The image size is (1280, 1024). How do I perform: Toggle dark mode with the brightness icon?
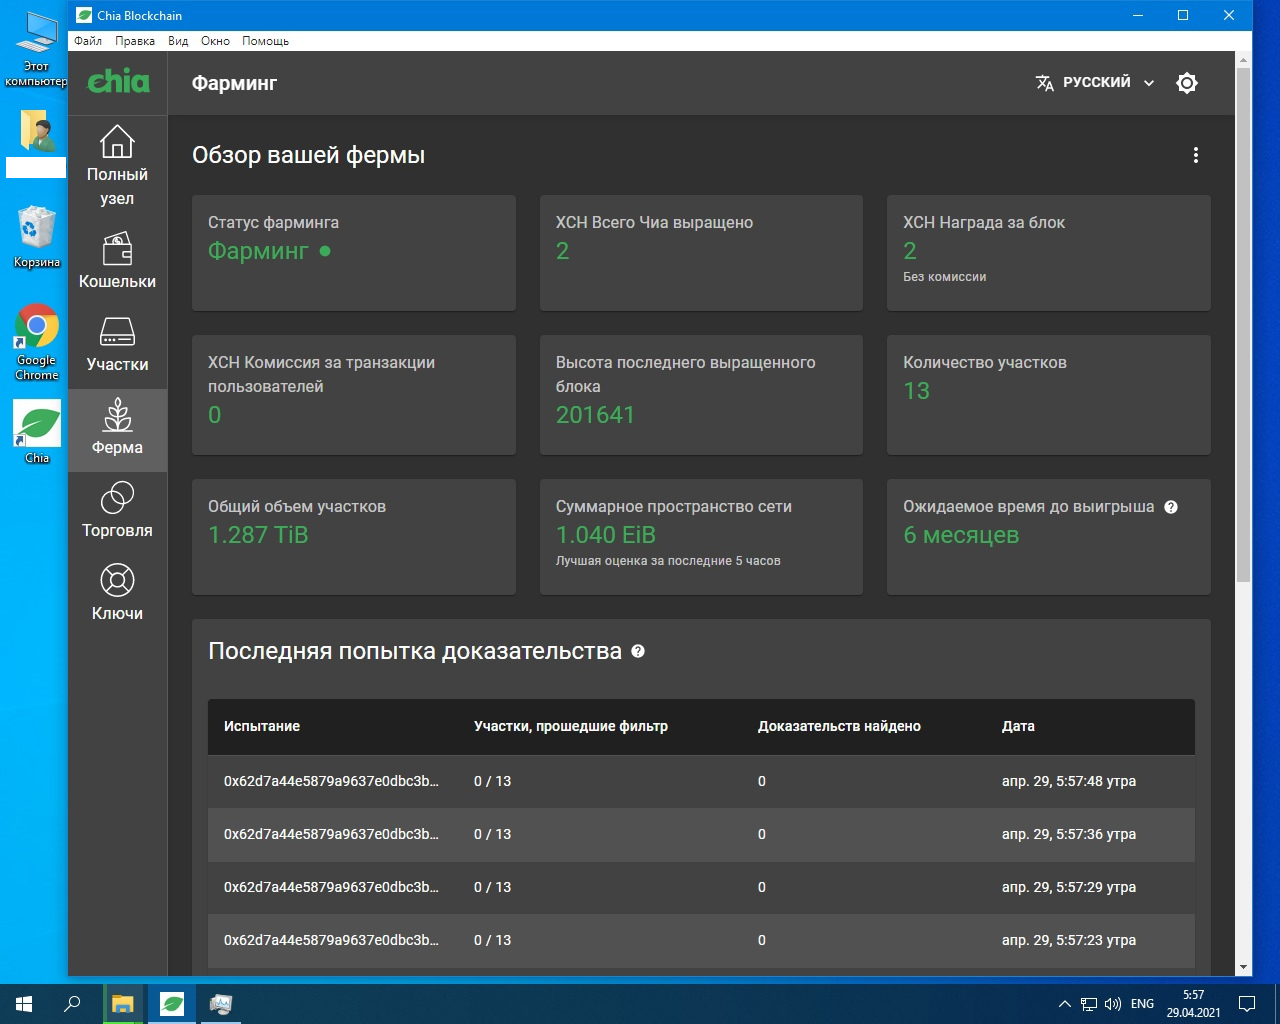1187,83
